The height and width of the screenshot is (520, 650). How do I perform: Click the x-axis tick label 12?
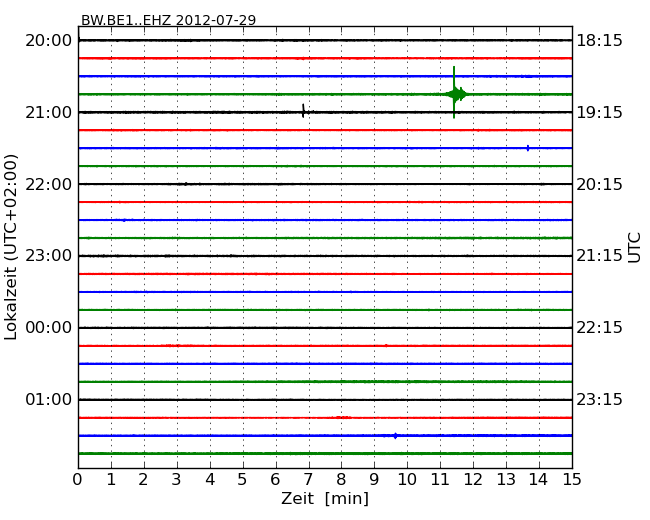[x=473, y=479]
